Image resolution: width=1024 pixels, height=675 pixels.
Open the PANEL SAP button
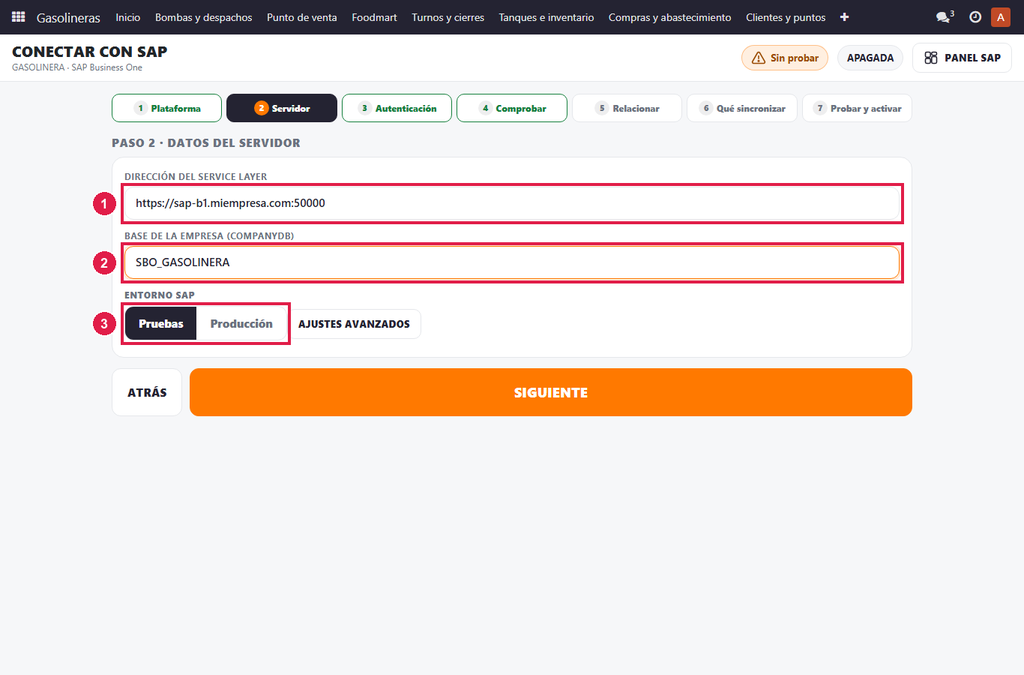tap(962, 58)
